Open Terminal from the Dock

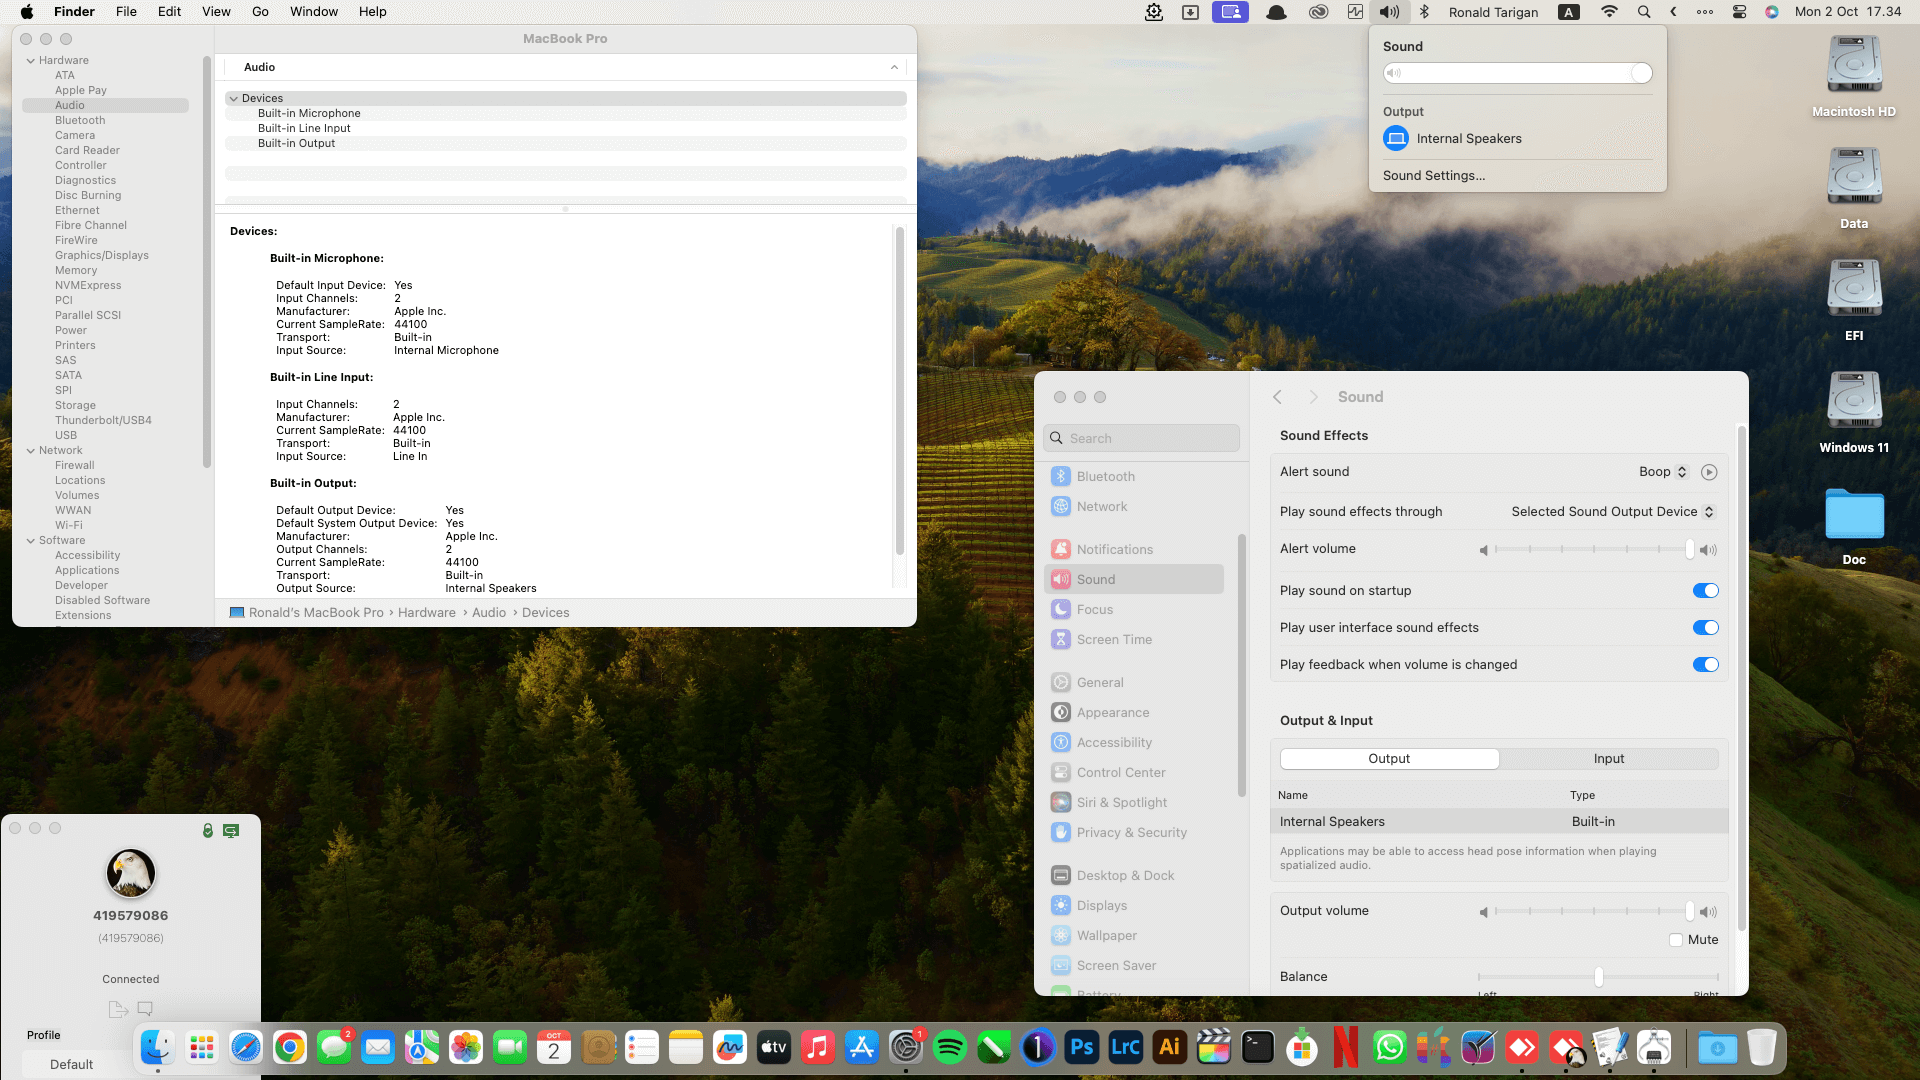pos(1257,1047)
